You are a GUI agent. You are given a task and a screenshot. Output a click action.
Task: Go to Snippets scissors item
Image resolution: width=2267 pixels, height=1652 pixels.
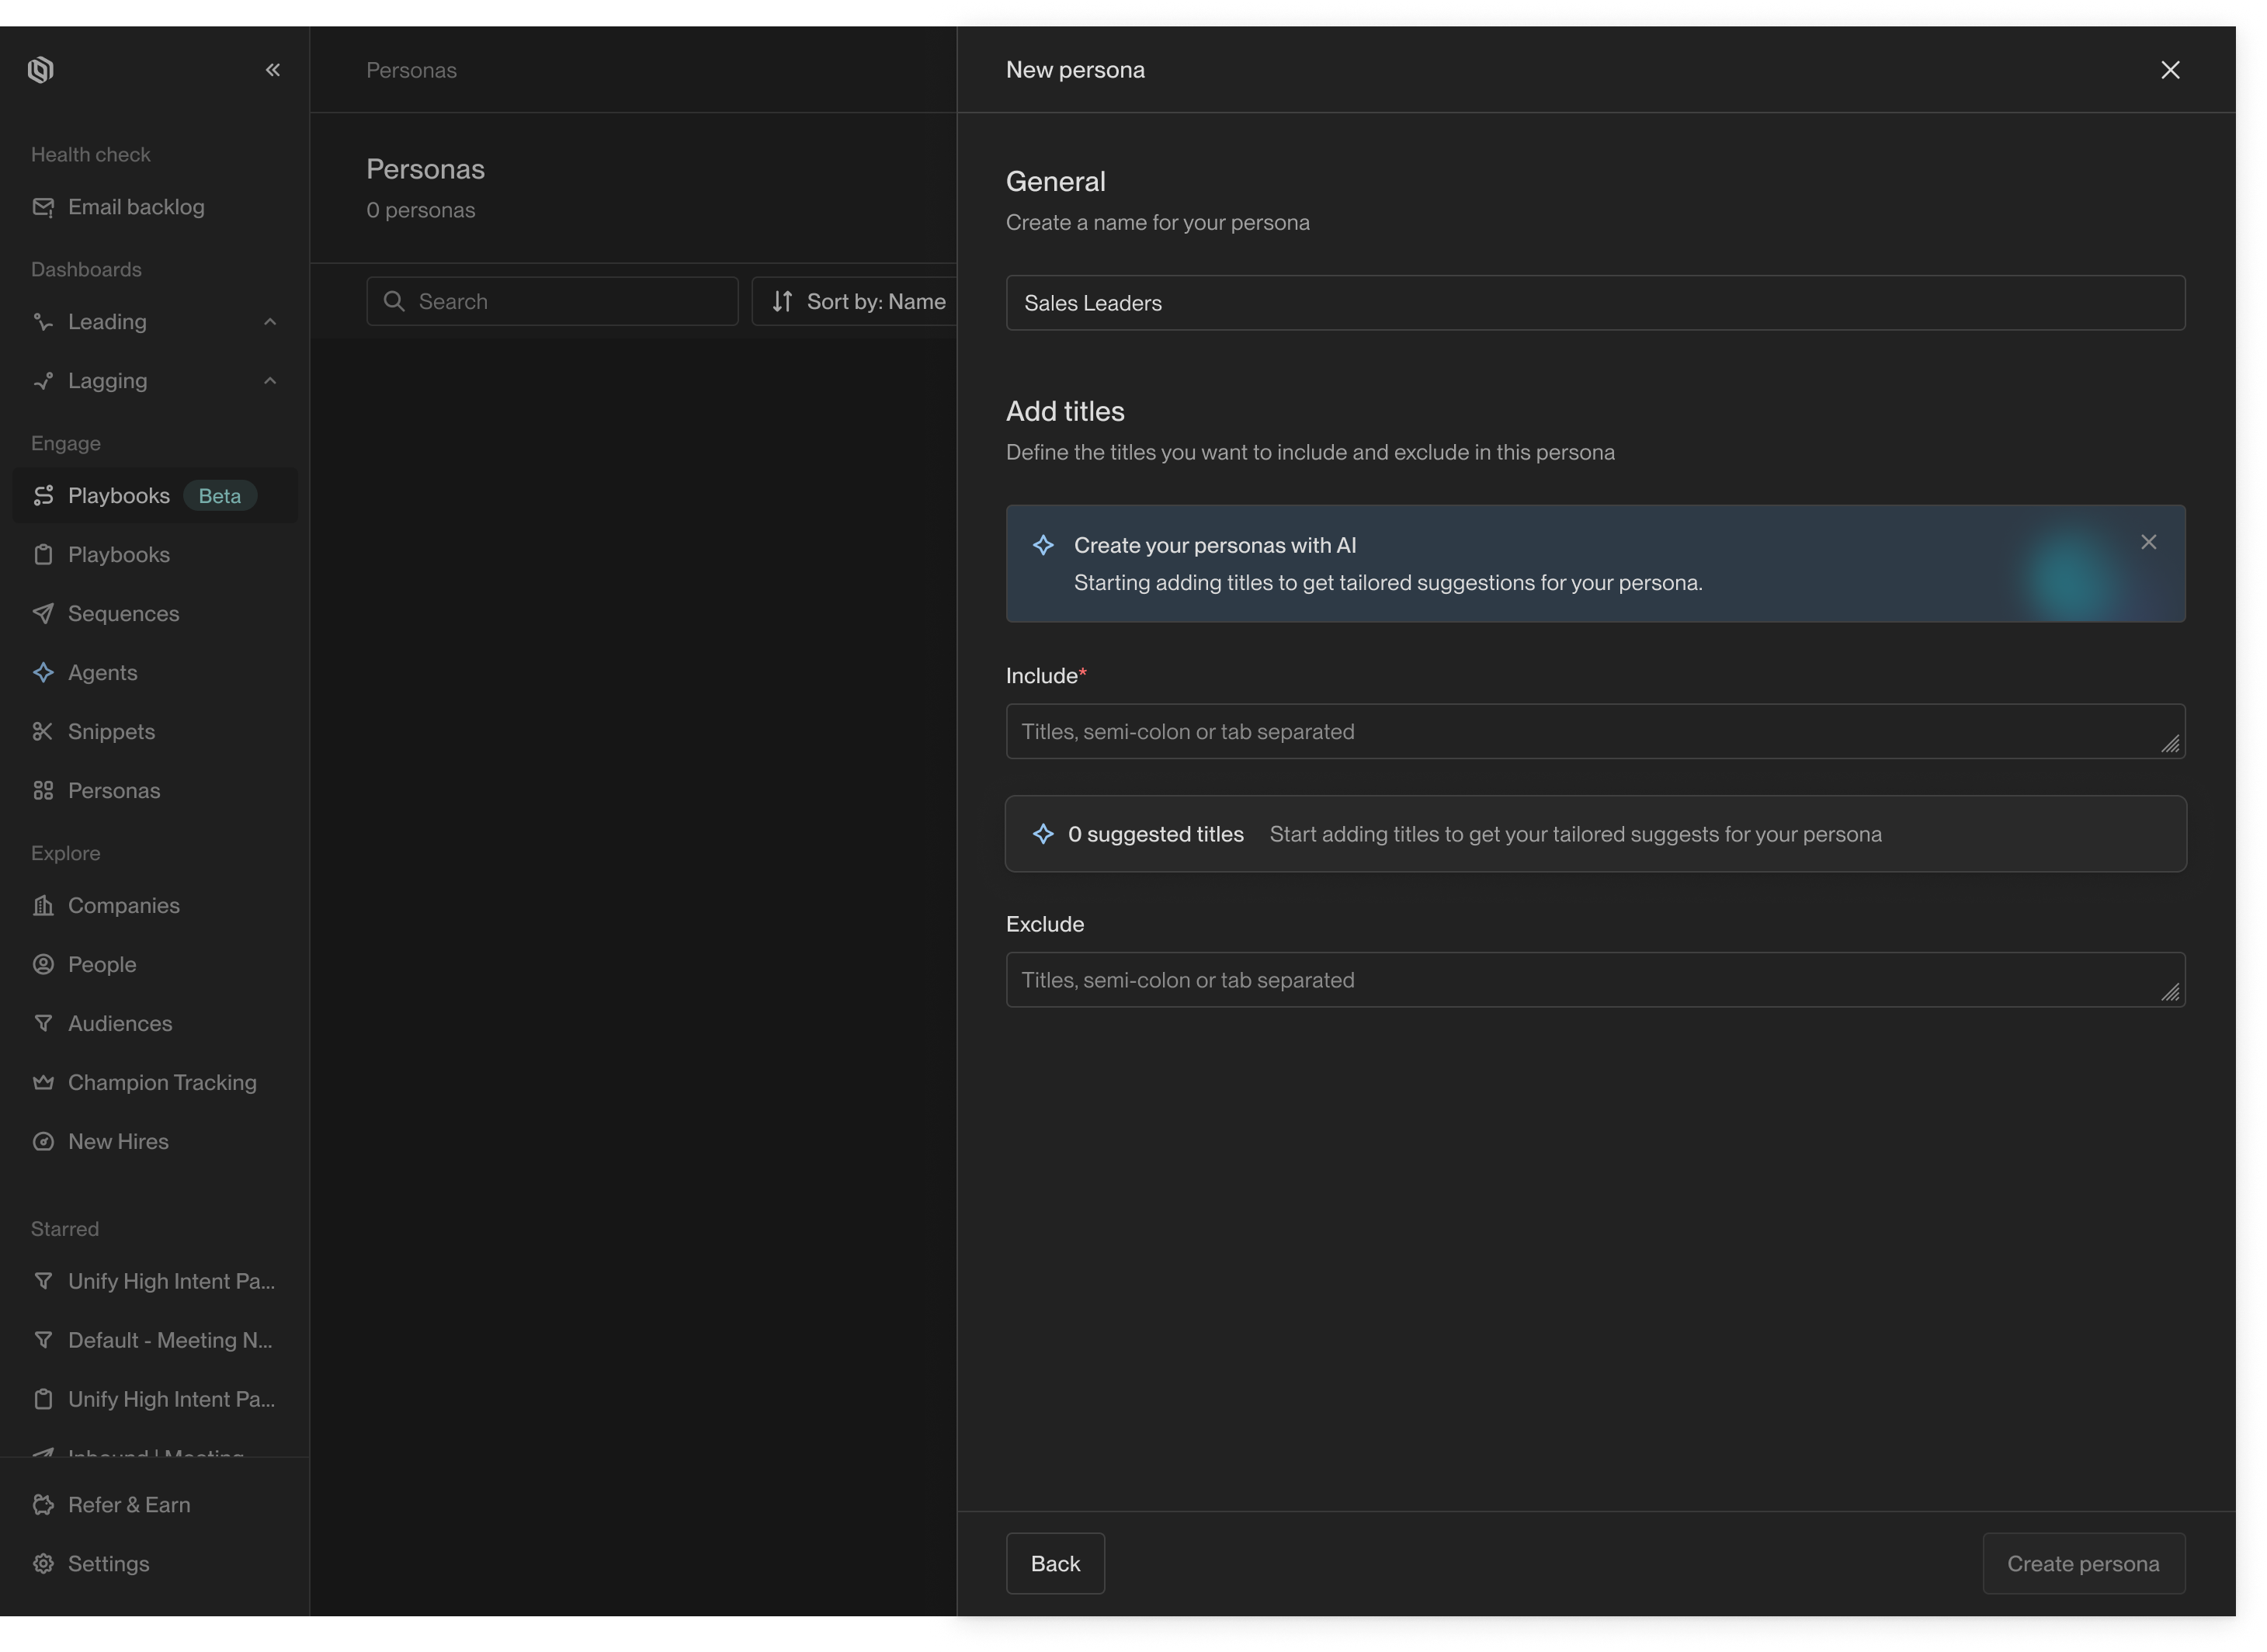(111, 732)
